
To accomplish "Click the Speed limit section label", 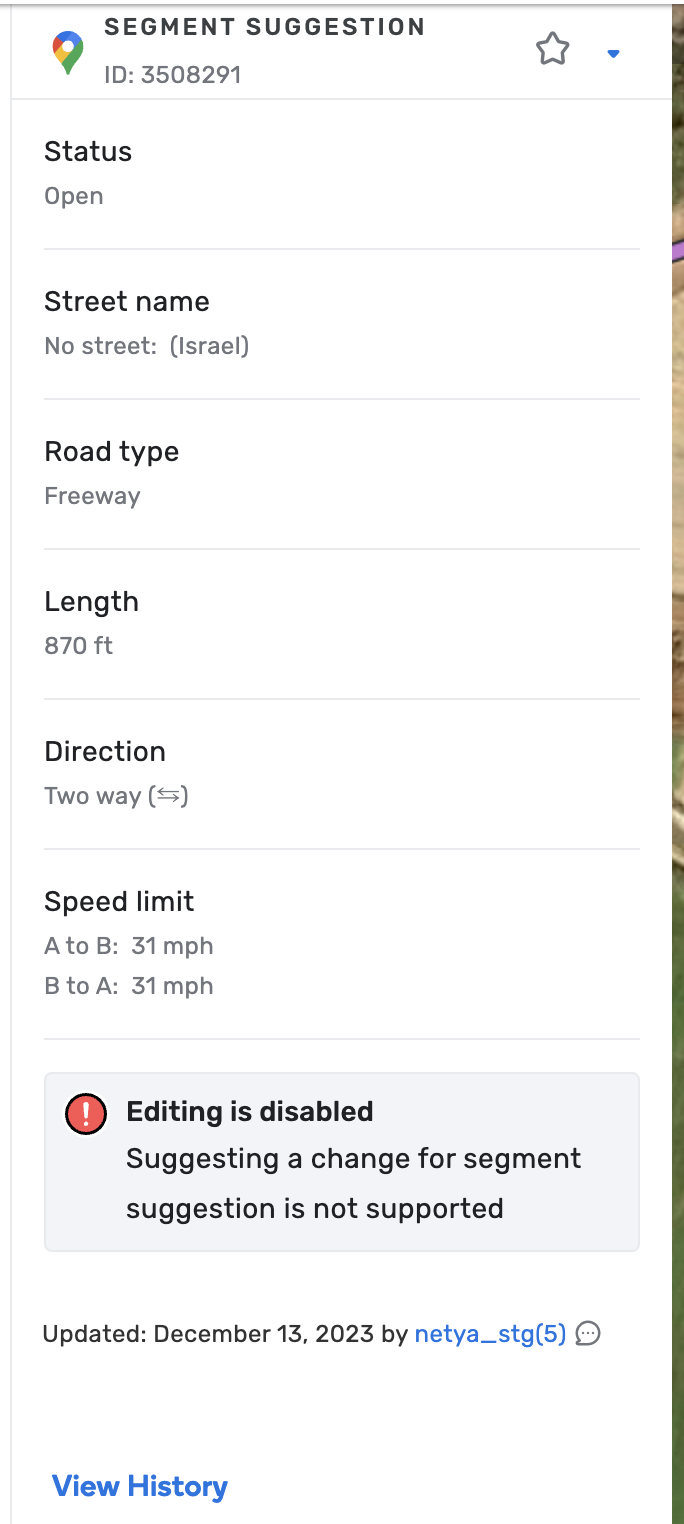I will pyautogui.click(x=119, y=901).
